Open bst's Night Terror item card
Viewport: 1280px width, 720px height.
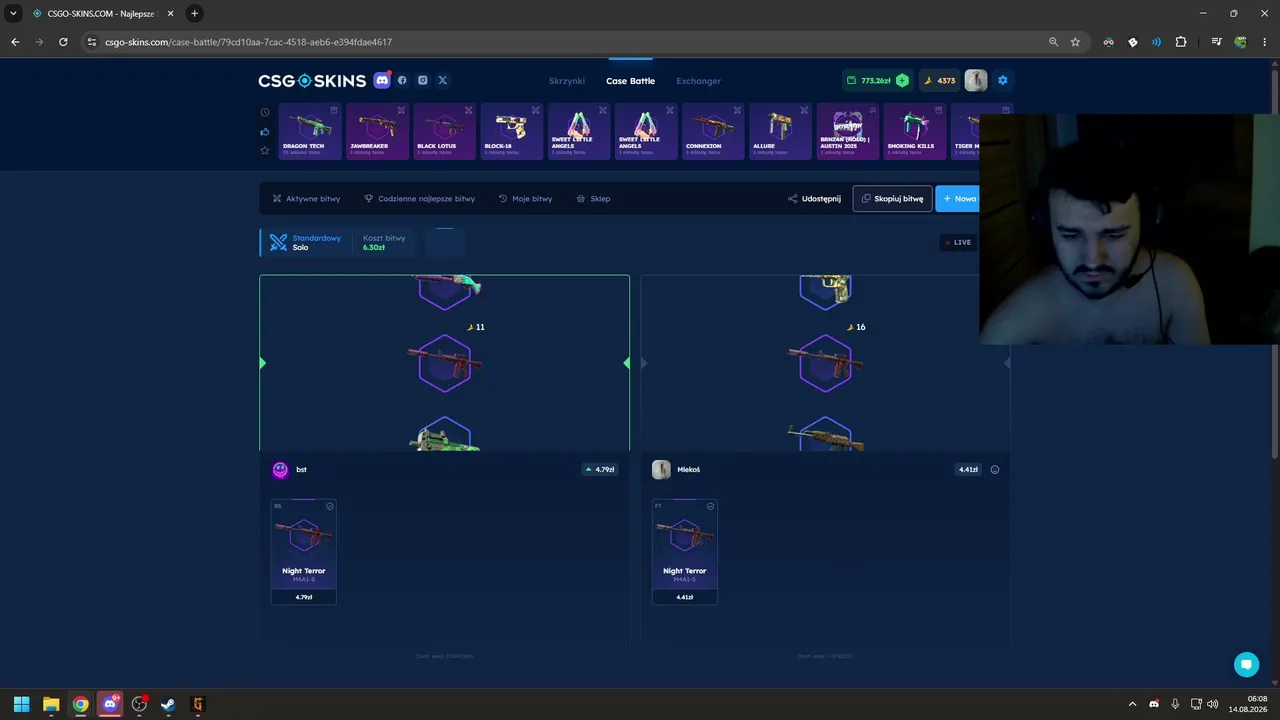click(x=303, y=552)
